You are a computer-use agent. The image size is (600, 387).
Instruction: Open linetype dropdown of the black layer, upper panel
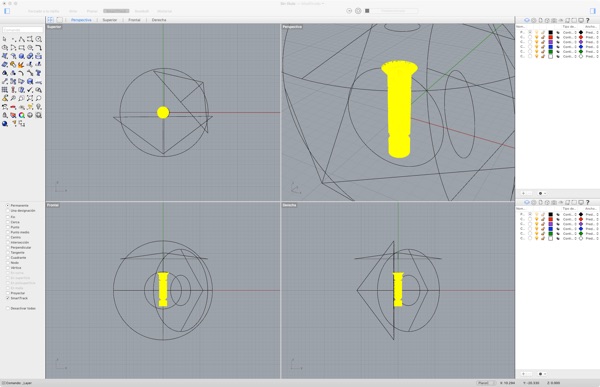coord(569,32)
